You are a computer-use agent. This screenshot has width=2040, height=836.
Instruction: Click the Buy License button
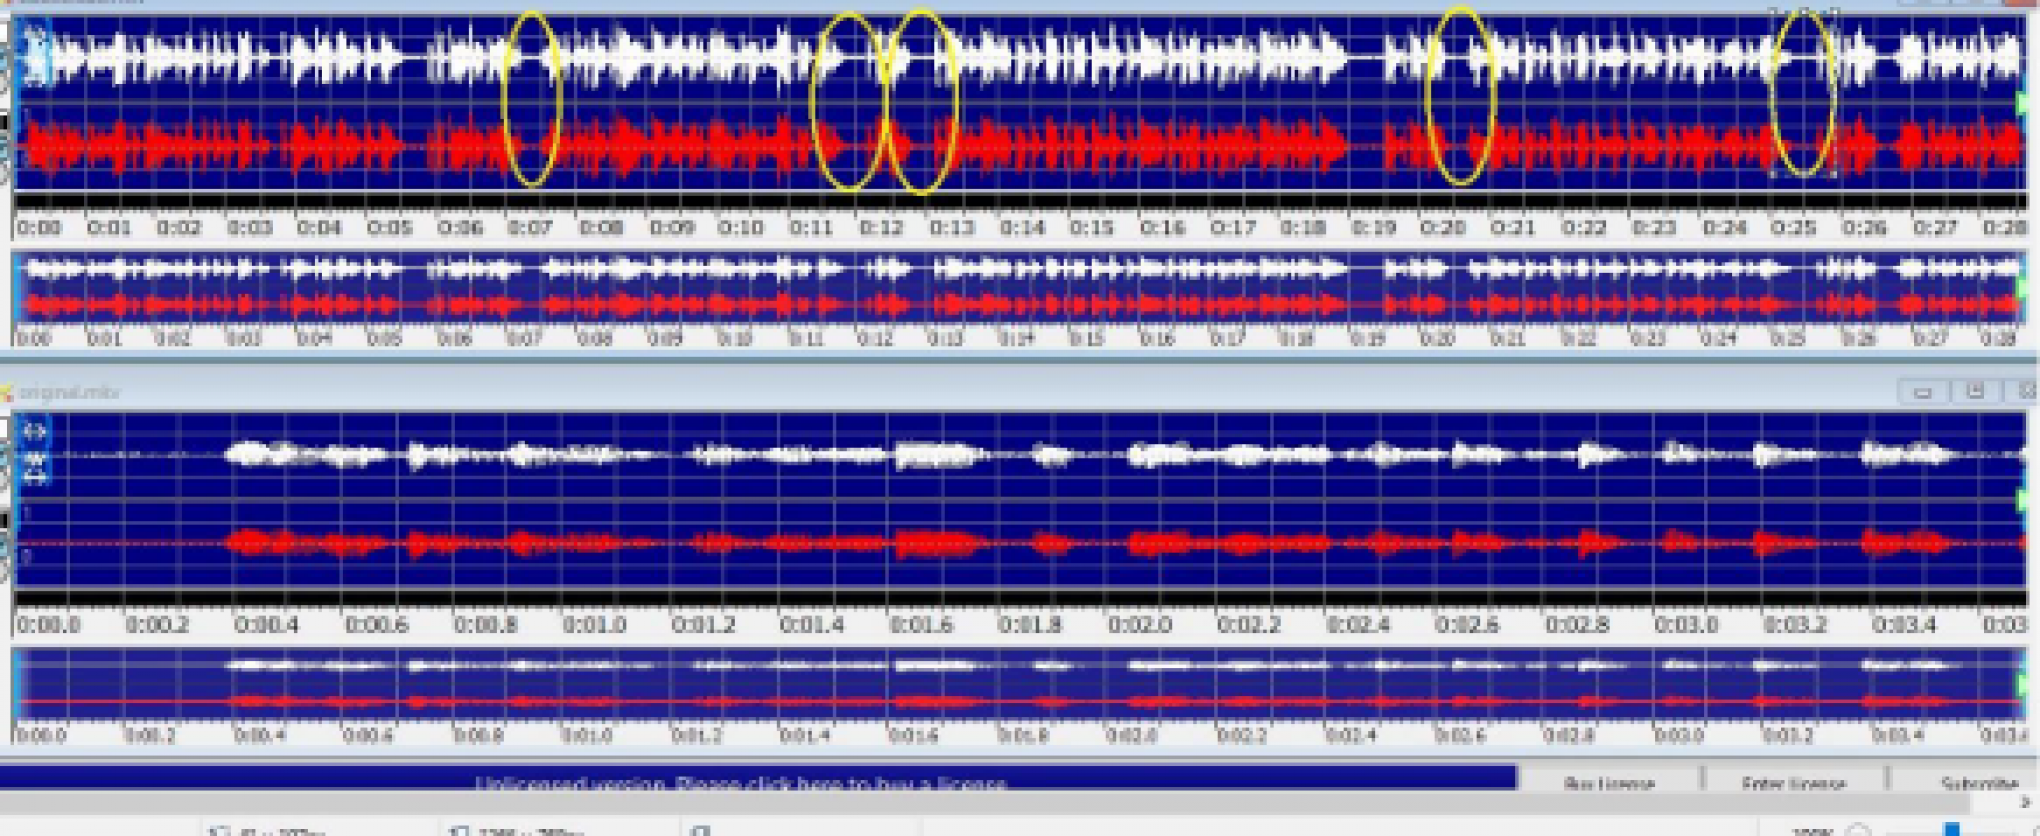[1609, 781]
